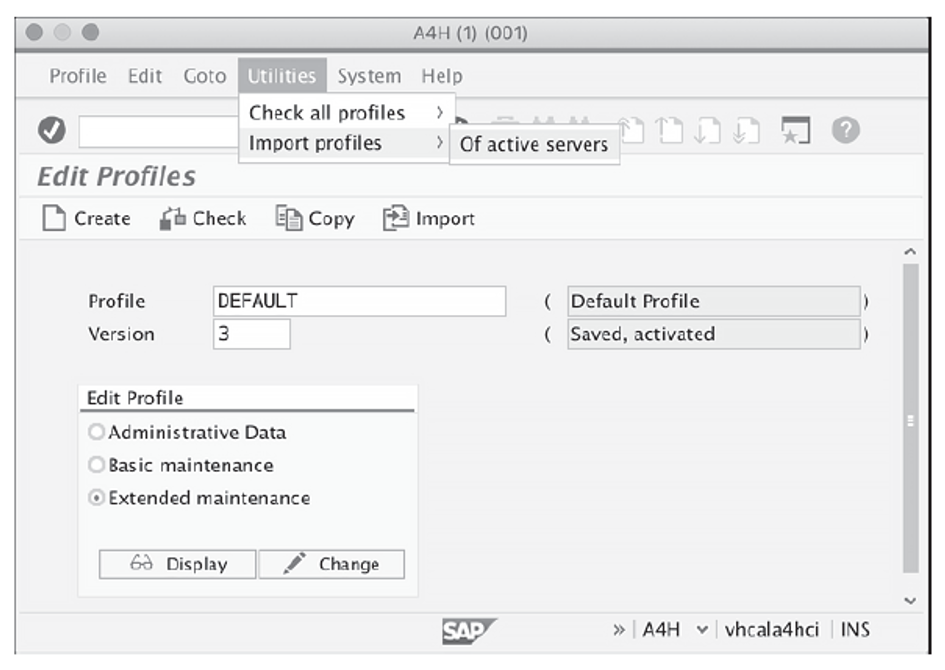Click the Import toolbar button label
This screenshot has height=670, width=945.
click(x=445, y=219)
